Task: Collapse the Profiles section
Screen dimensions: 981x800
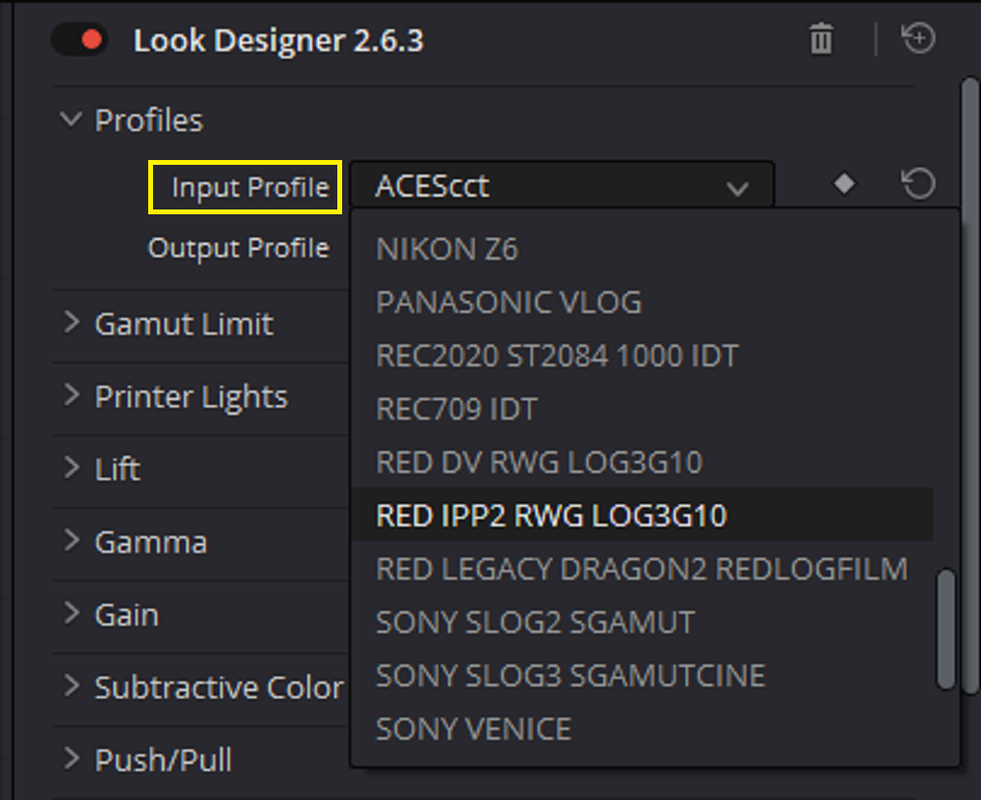Action: (x=71, y=119)
